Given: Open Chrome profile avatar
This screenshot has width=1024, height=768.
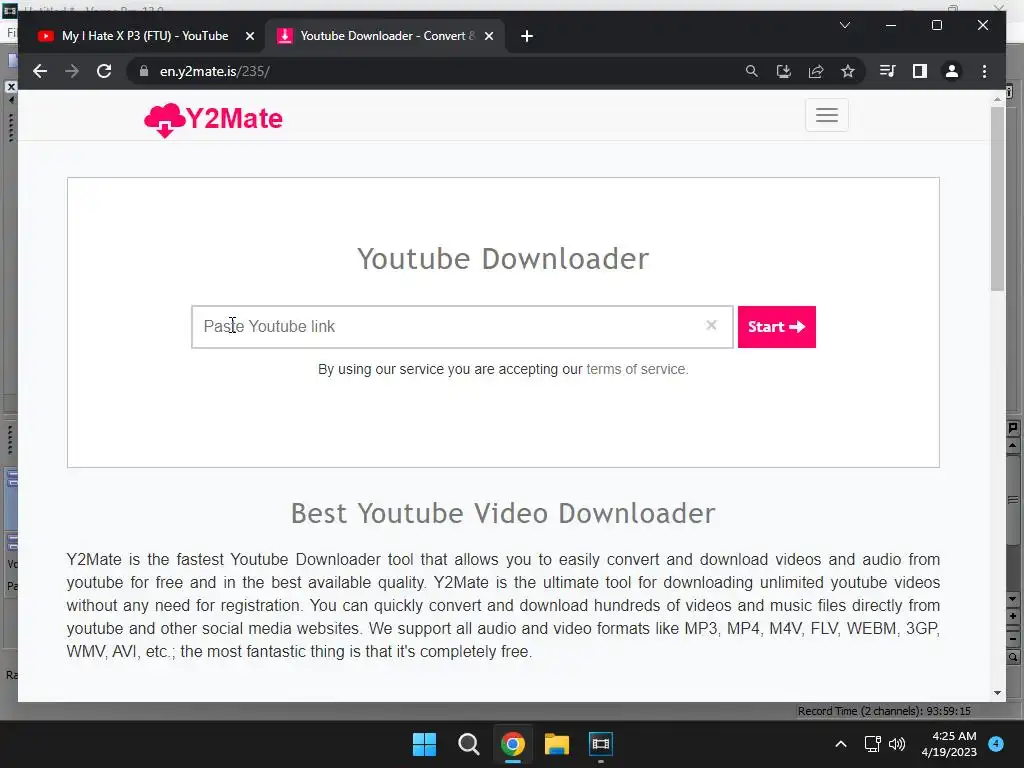Looking at the screenshot, I should [x=952, y=71].
